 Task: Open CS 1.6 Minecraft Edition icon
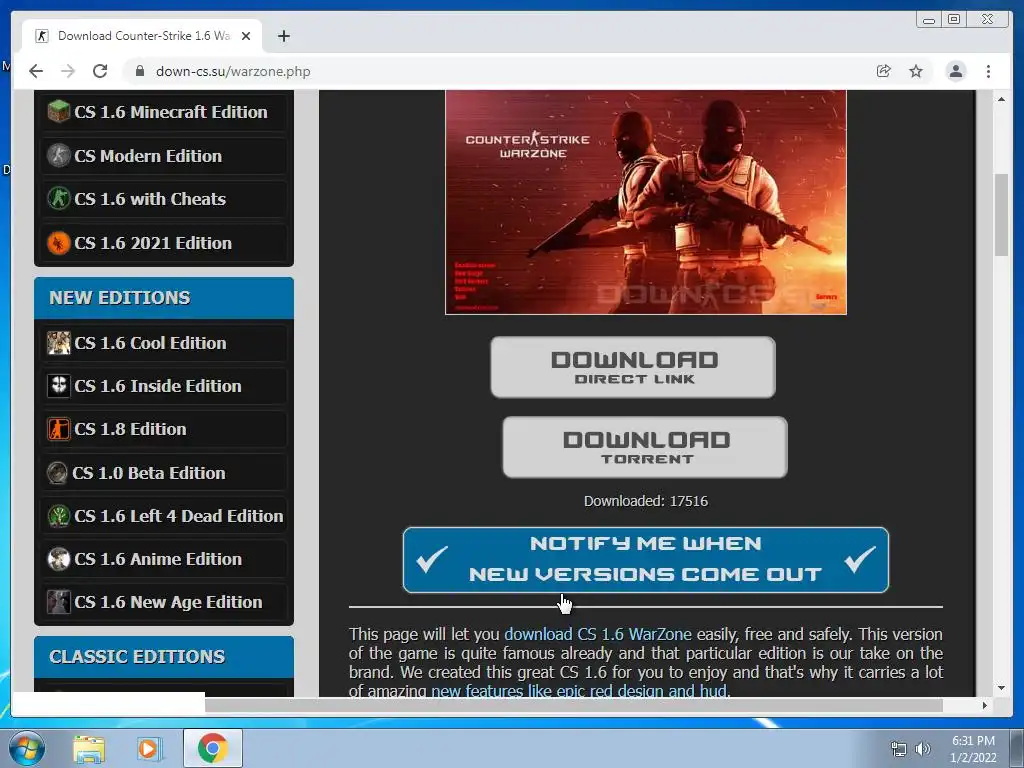(59, 112)
